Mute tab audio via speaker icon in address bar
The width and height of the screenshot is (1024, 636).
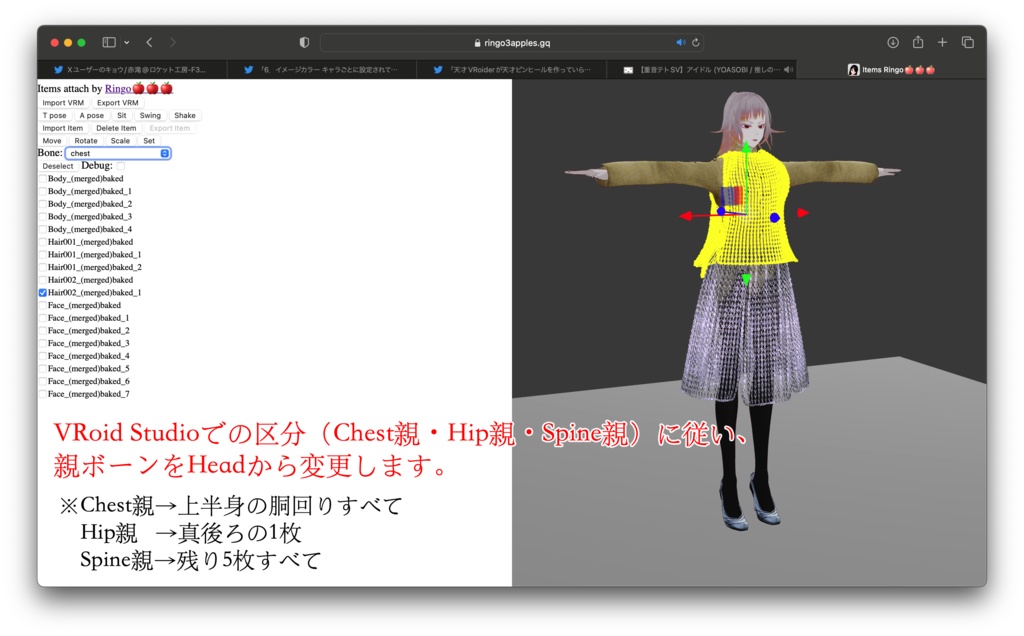[679, 42]
